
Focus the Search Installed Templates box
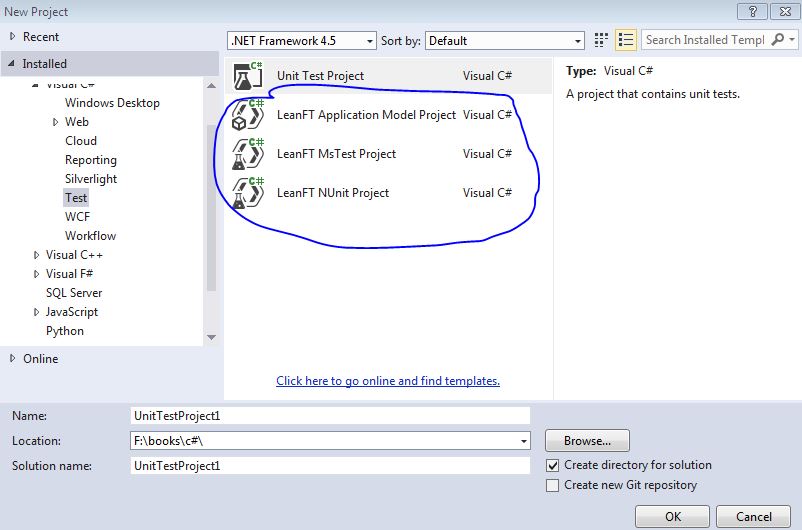click(705, 39)
